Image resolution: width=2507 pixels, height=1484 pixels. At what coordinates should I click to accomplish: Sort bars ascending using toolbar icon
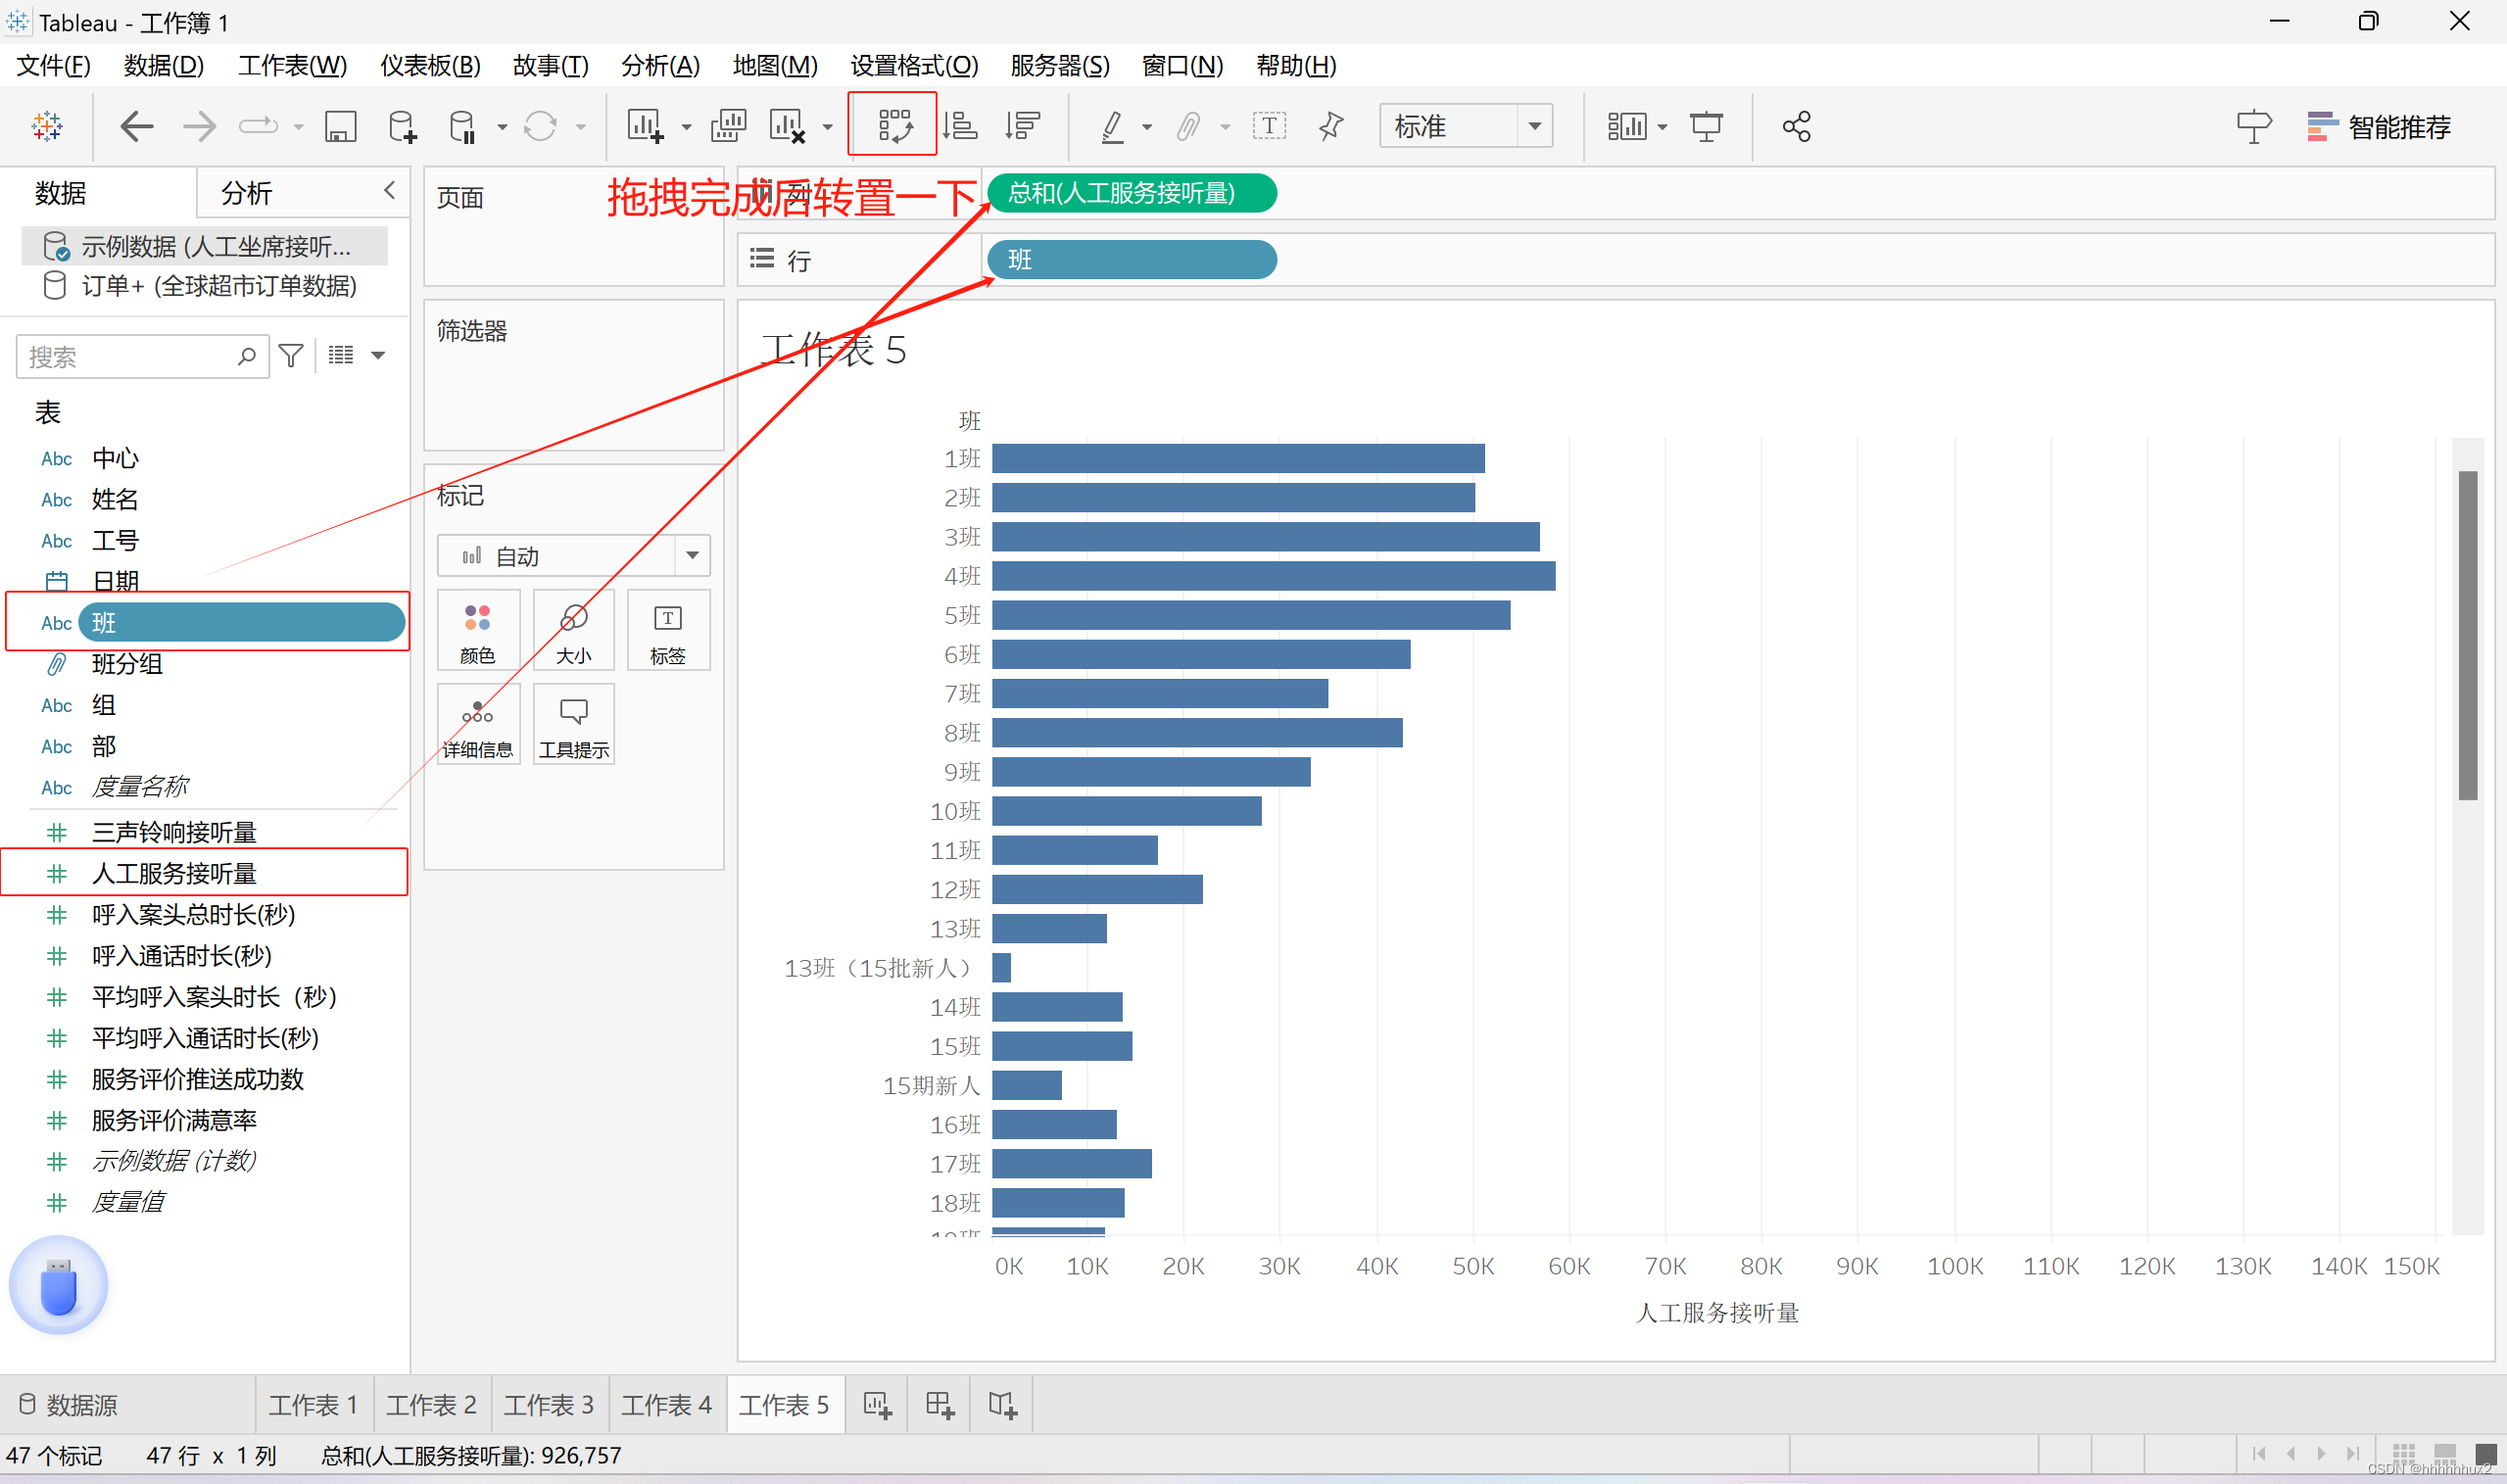coord(960,126)
